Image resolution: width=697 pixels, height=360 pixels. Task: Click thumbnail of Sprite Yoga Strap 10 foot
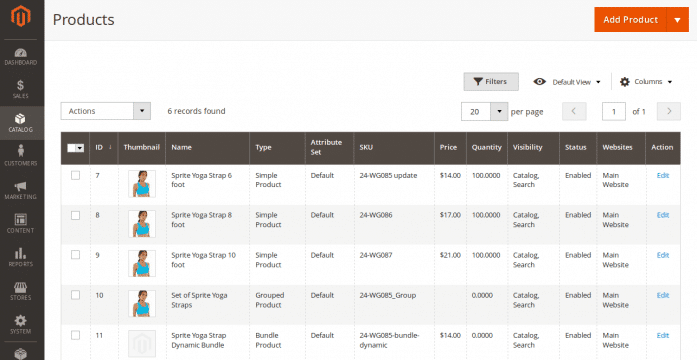(x=142, y=264)
